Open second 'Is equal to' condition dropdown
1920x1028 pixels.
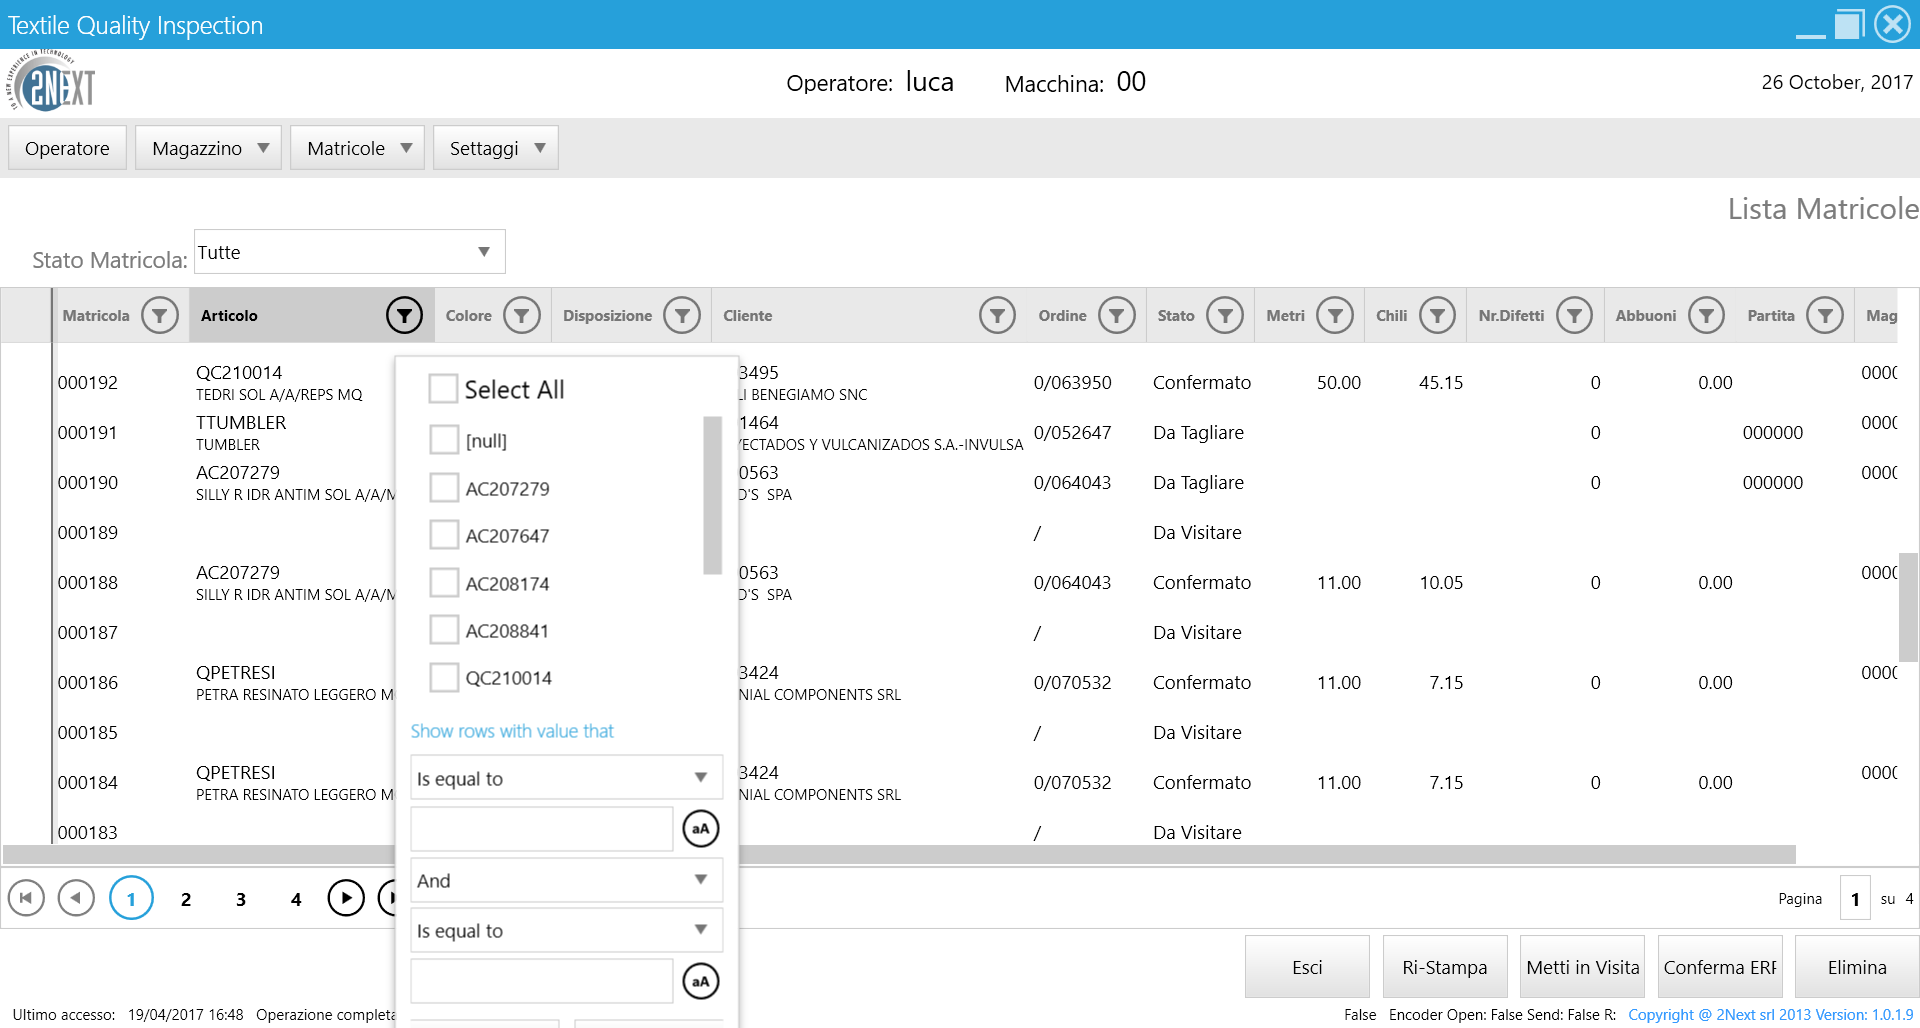pyautogui.click(x=566, y=930)
